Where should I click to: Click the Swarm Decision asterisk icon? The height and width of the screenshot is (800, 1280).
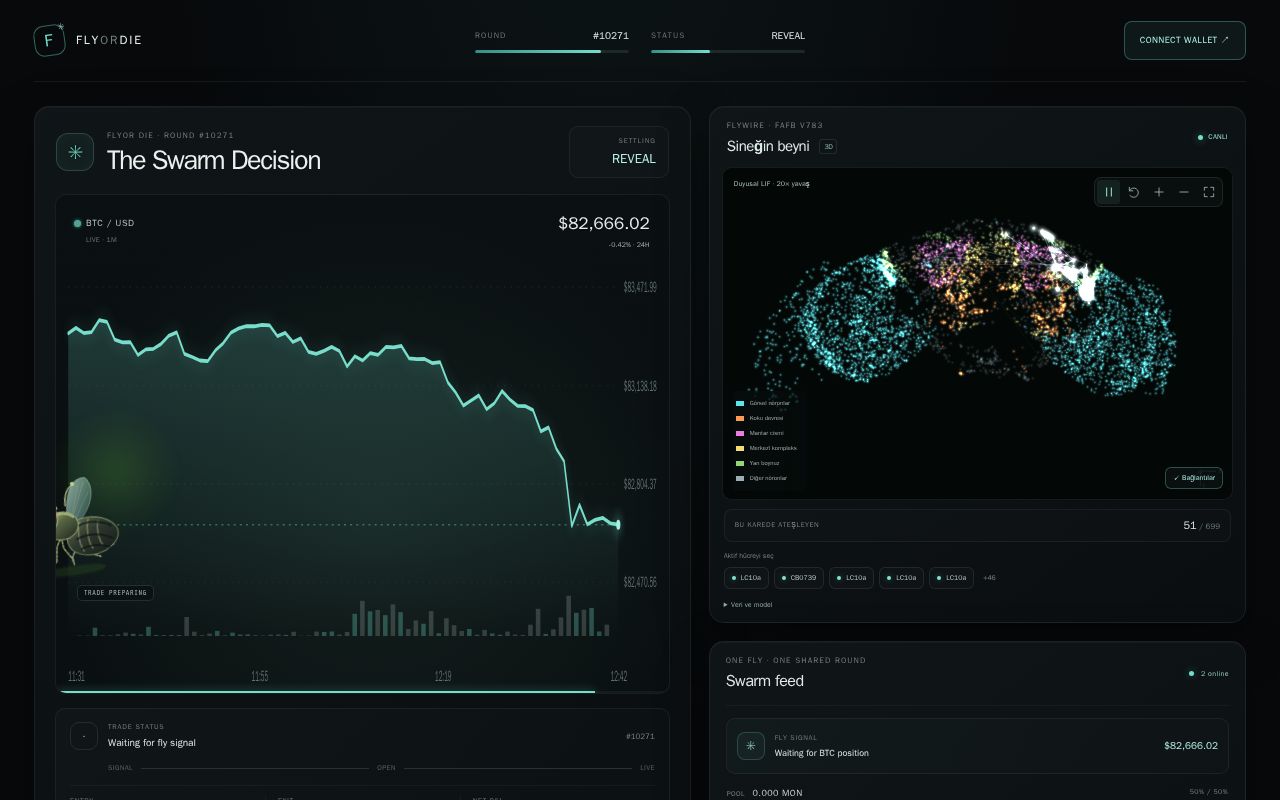point(75,152)
